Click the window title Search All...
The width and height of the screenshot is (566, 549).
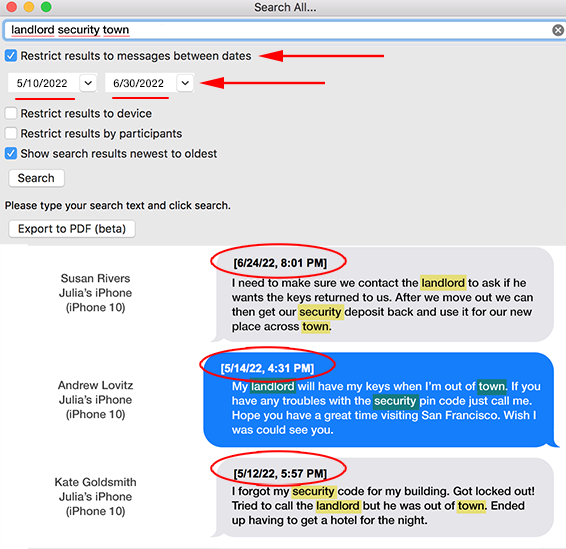point(285,7)
